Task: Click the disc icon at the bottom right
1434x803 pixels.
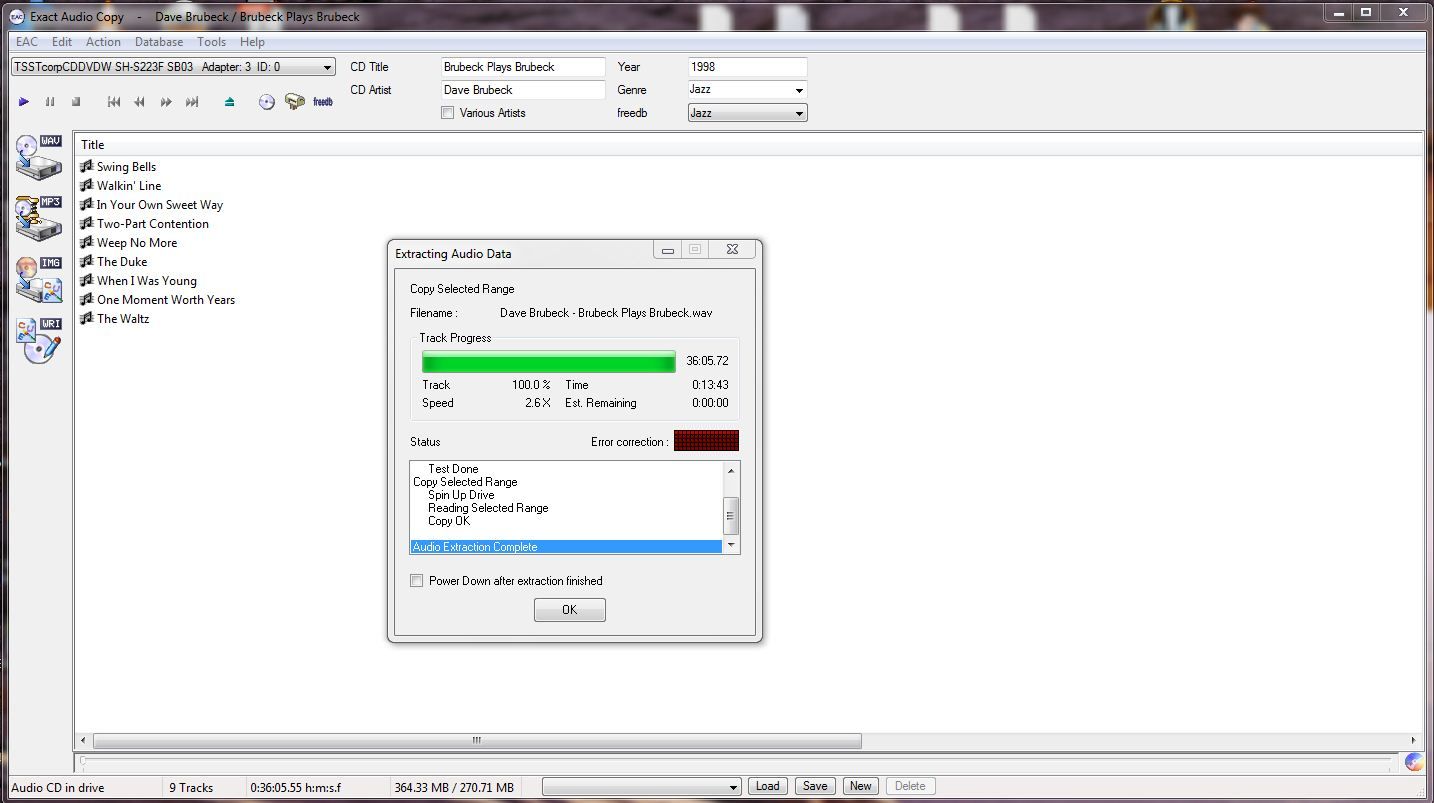Action: point(1414,762)
